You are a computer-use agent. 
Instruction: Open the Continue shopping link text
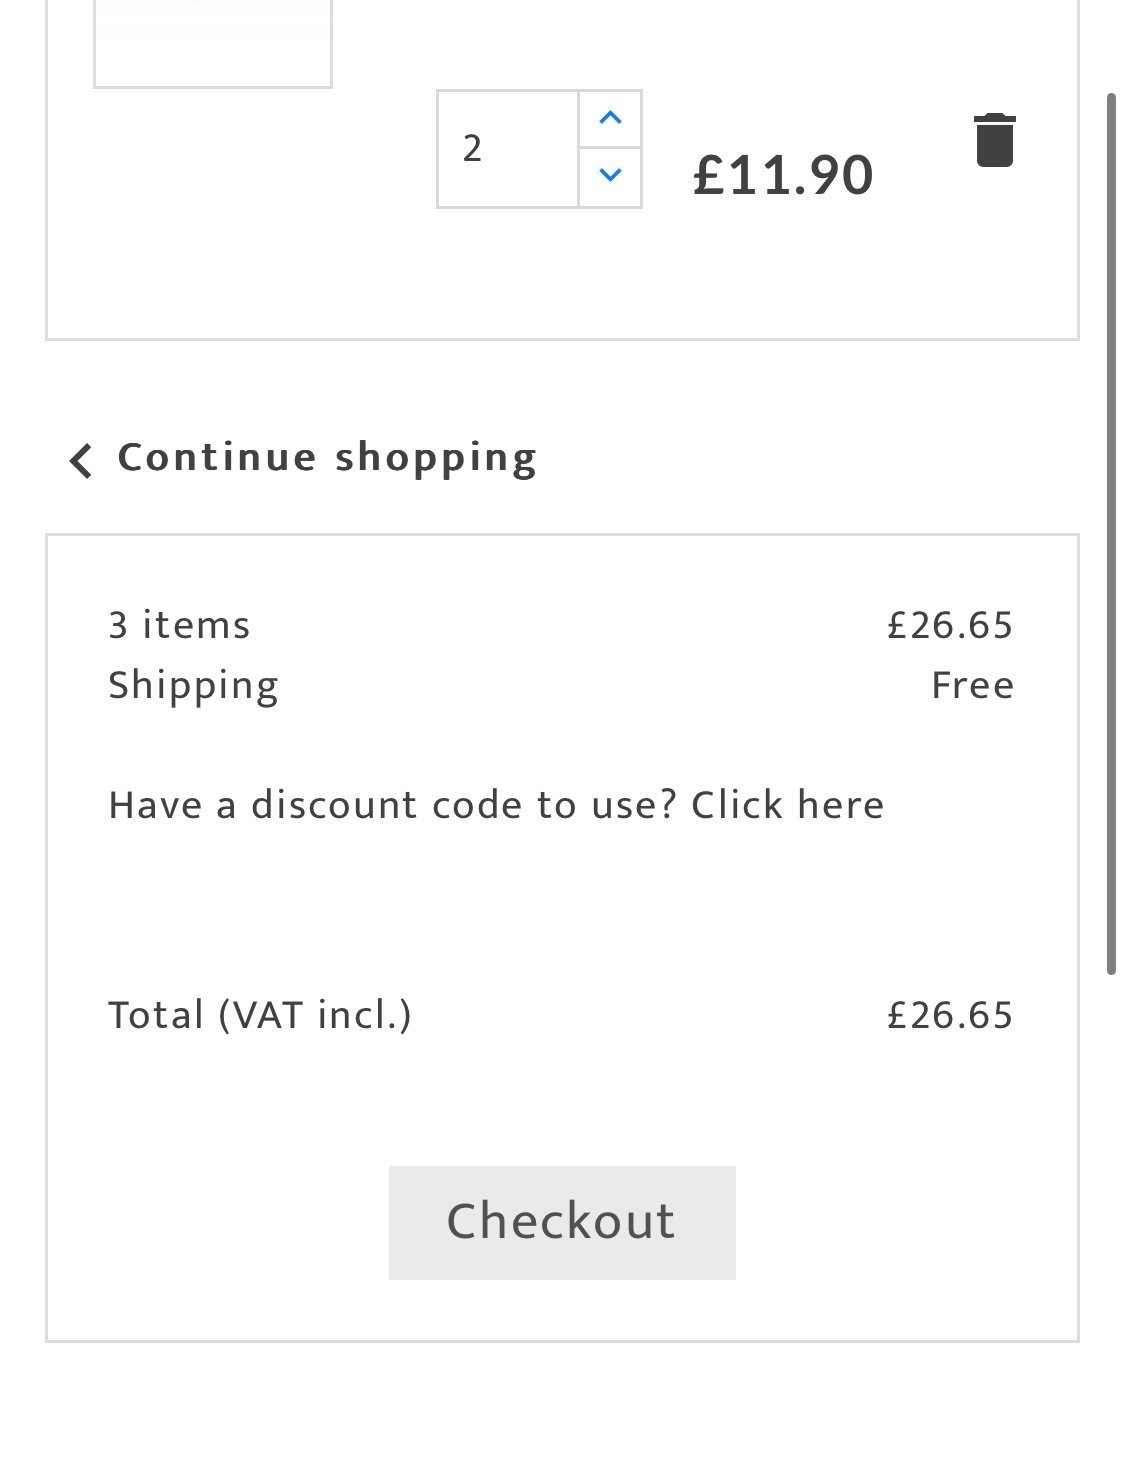(327, 458)
